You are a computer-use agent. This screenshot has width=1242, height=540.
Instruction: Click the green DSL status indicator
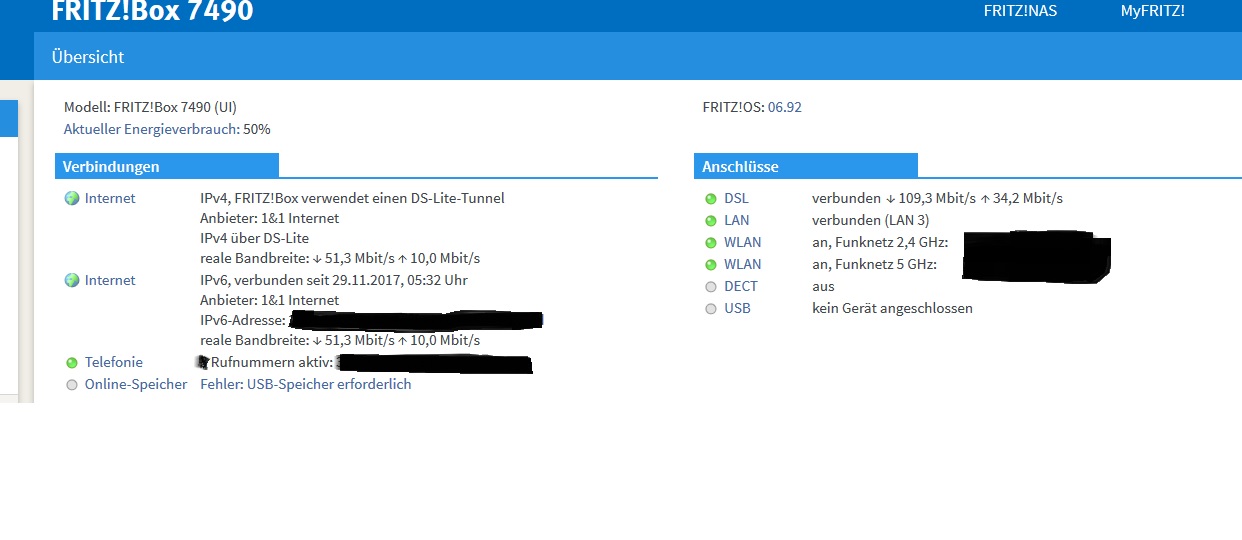point(711,199)
